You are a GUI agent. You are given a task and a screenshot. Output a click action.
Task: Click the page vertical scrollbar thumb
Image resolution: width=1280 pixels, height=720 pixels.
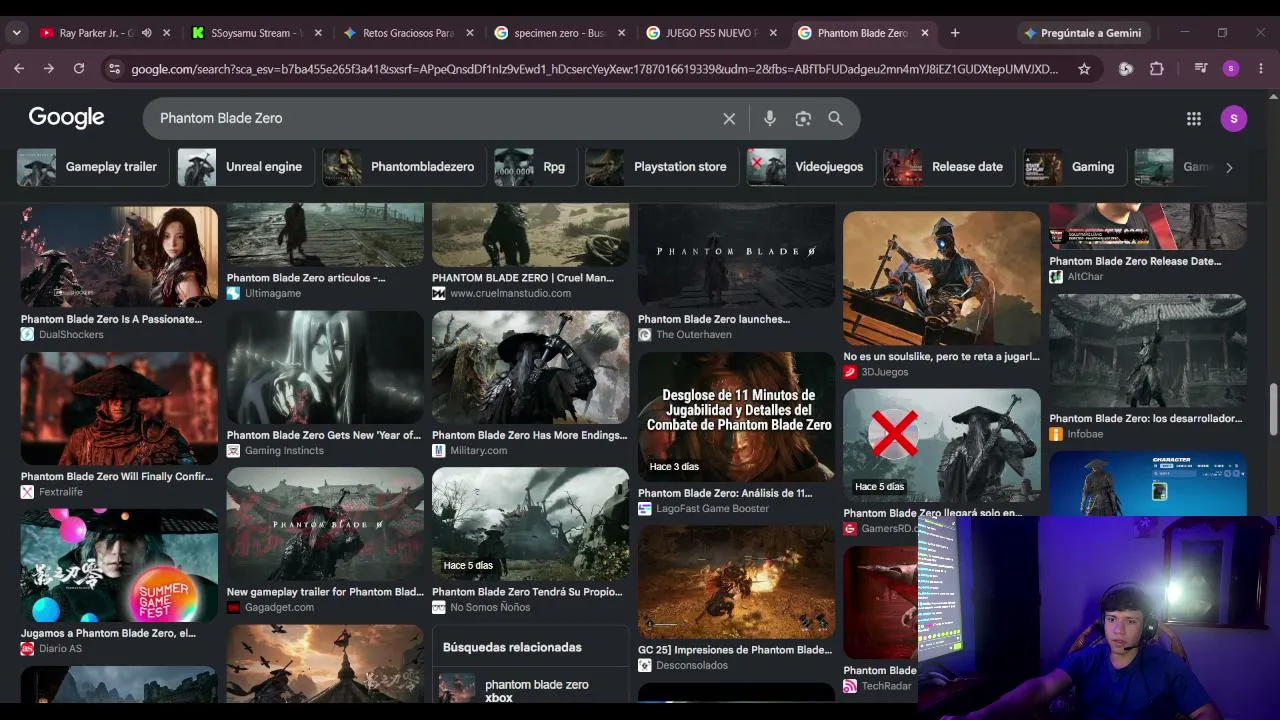1273,409
